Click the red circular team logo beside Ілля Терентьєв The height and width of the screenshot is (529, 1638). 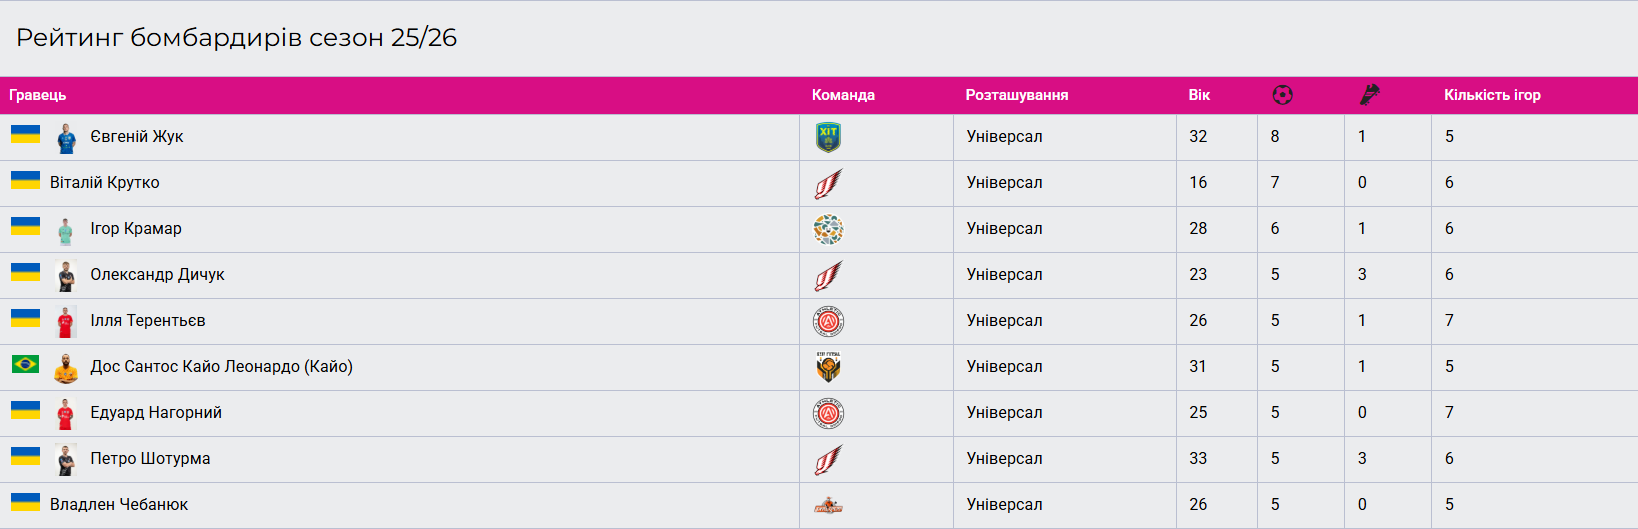click(x=828, y=321)
